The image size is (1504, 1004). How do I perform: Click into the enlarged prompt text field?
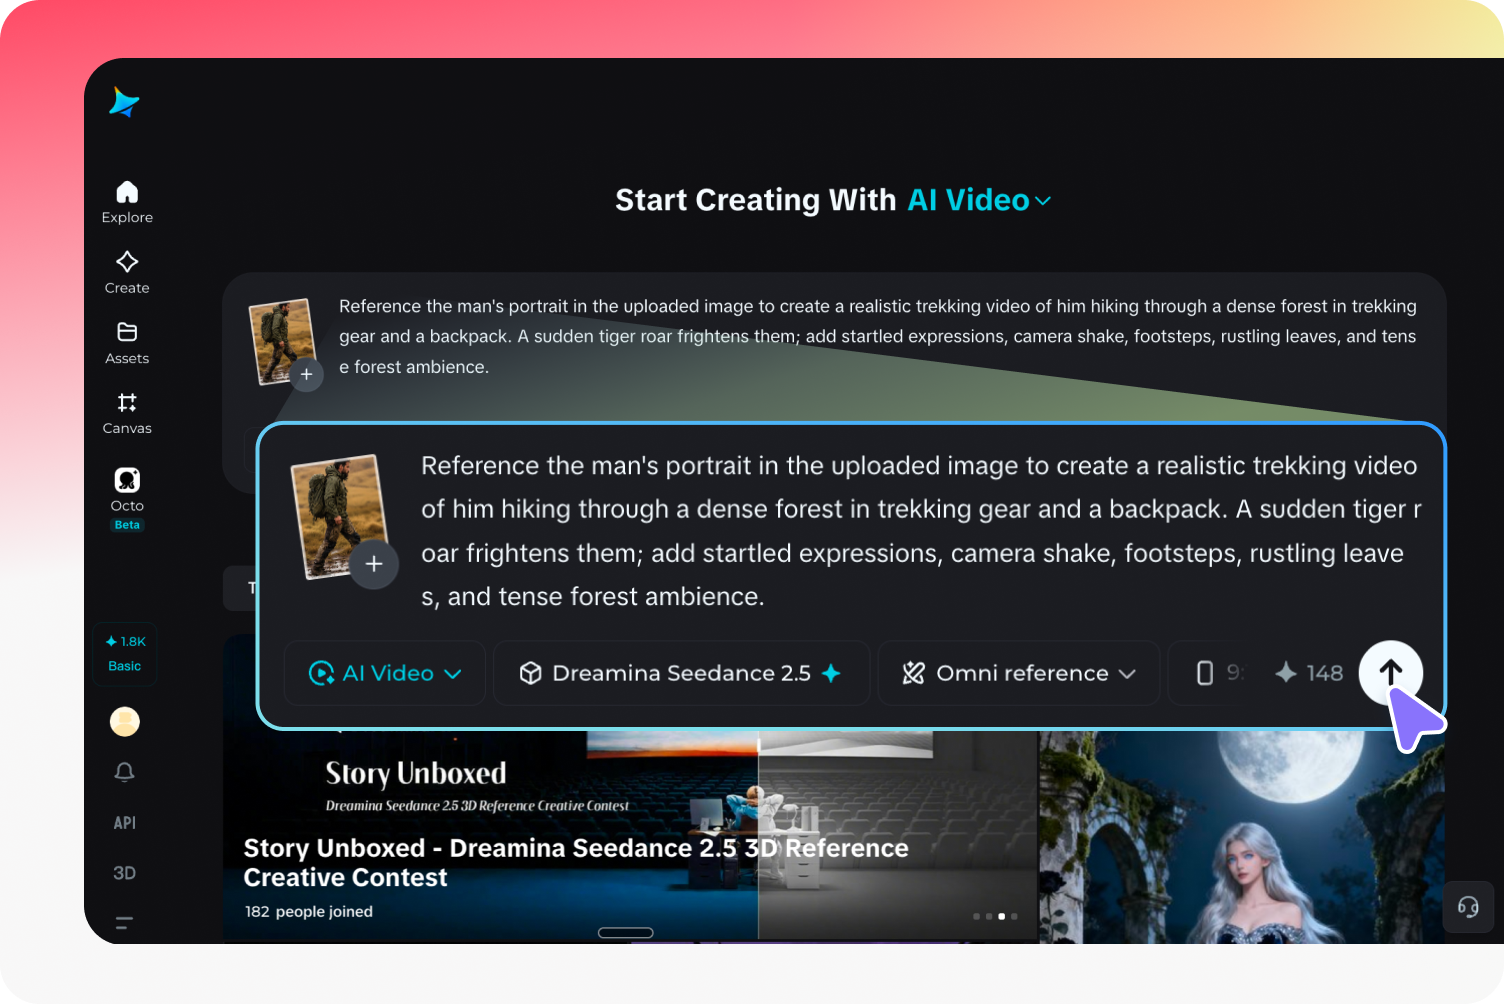[920, 531]
